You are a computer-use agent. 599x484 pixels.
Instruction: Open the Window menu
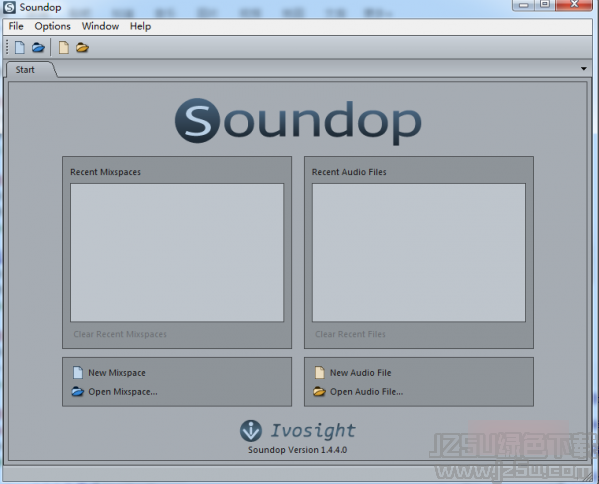click(100, 26)
